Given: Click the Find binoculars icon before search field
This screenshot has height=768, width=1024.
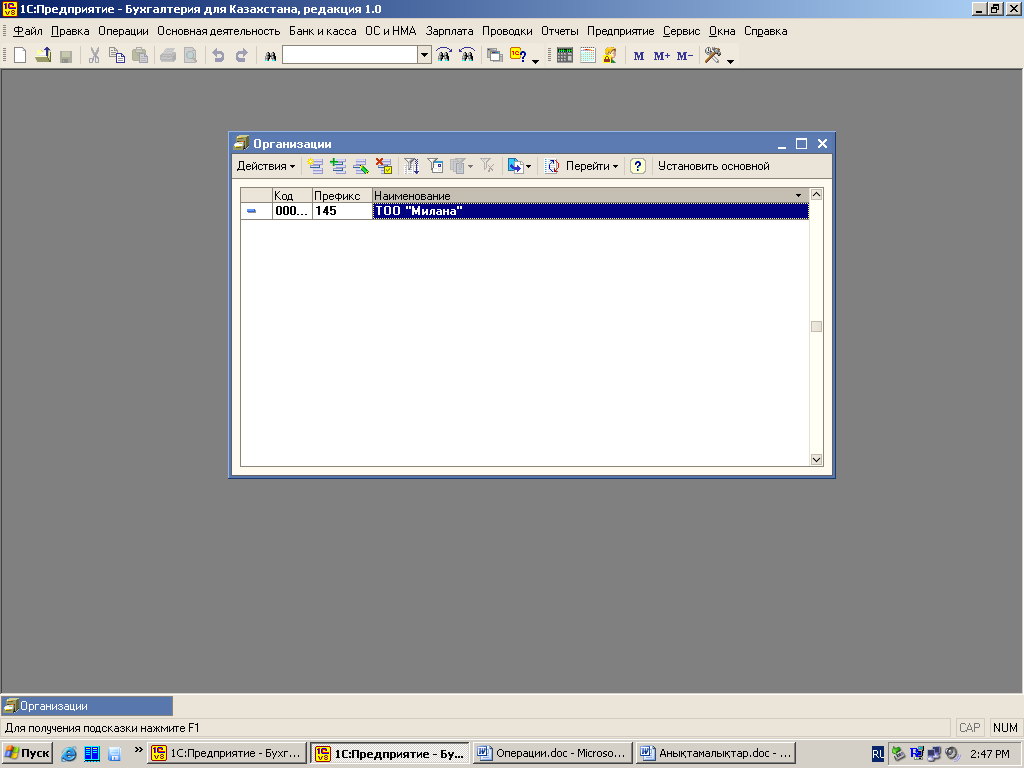Looking at the screenshot, I should pyautogui.click(x=270, y=56).
